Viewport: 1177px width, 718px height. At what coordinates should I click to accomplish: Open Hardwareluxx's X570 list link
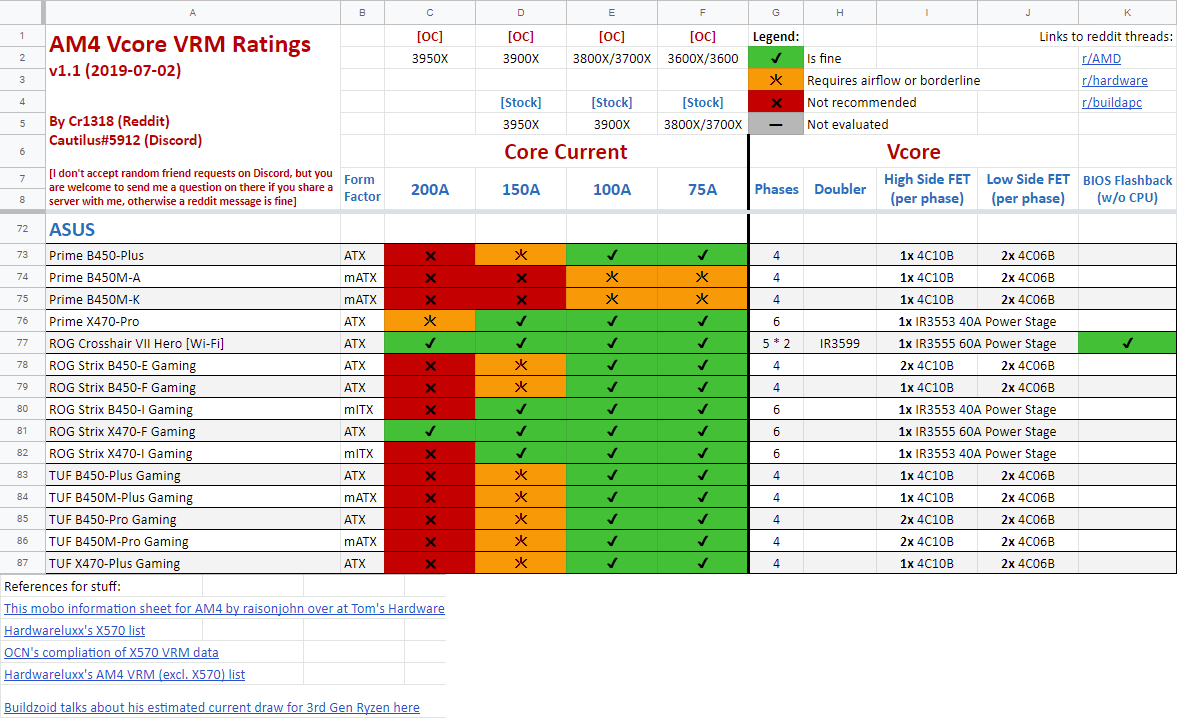point(74,630)
